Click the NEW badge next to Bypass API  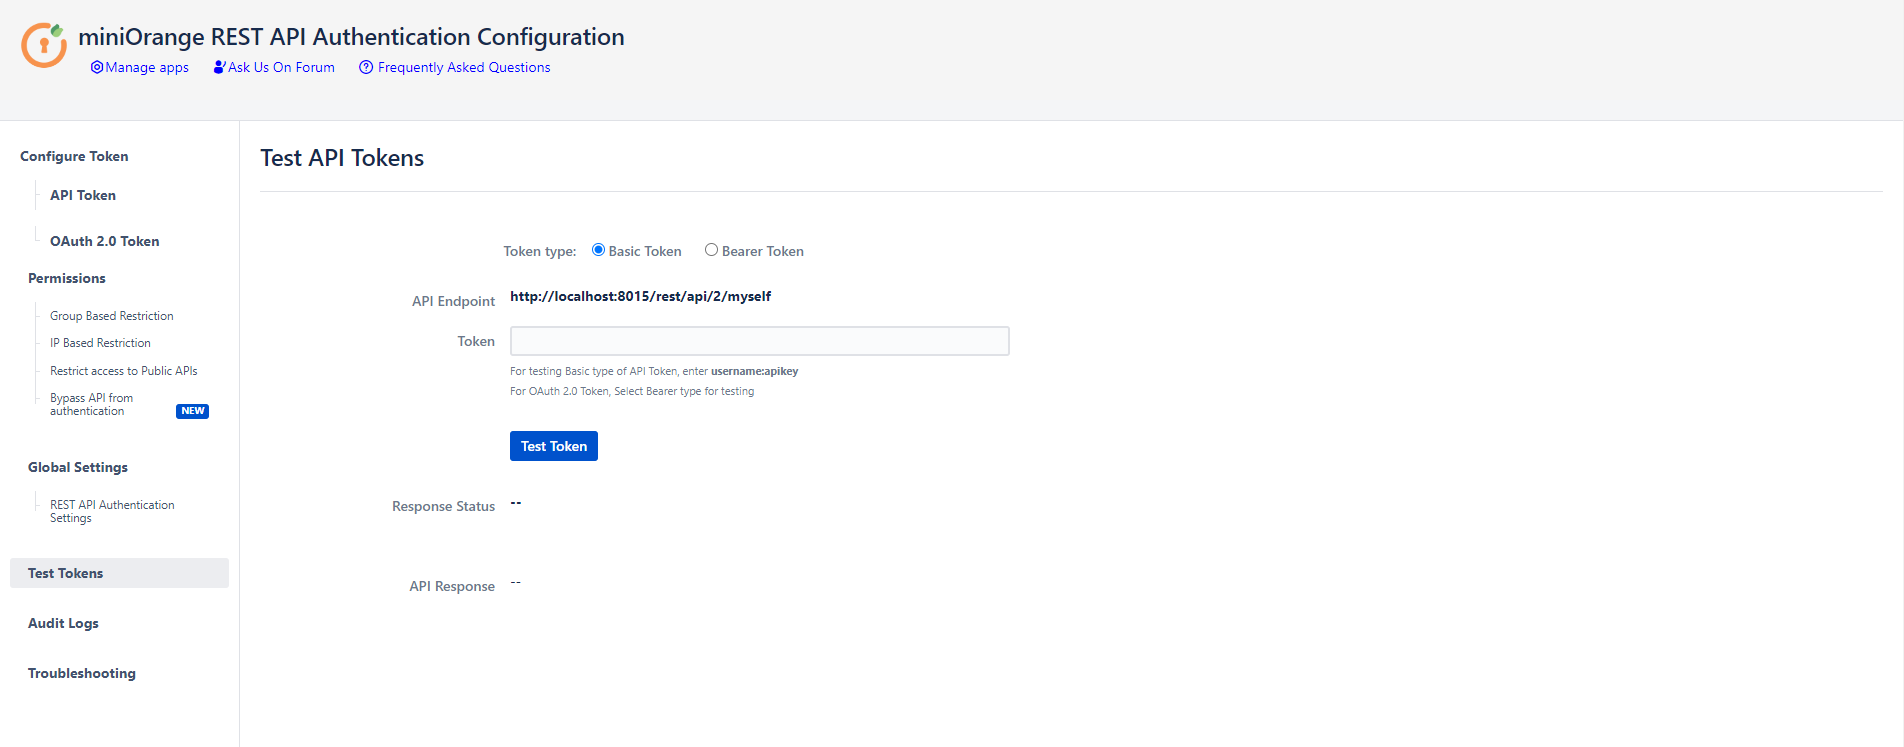(x=192, y=411)
